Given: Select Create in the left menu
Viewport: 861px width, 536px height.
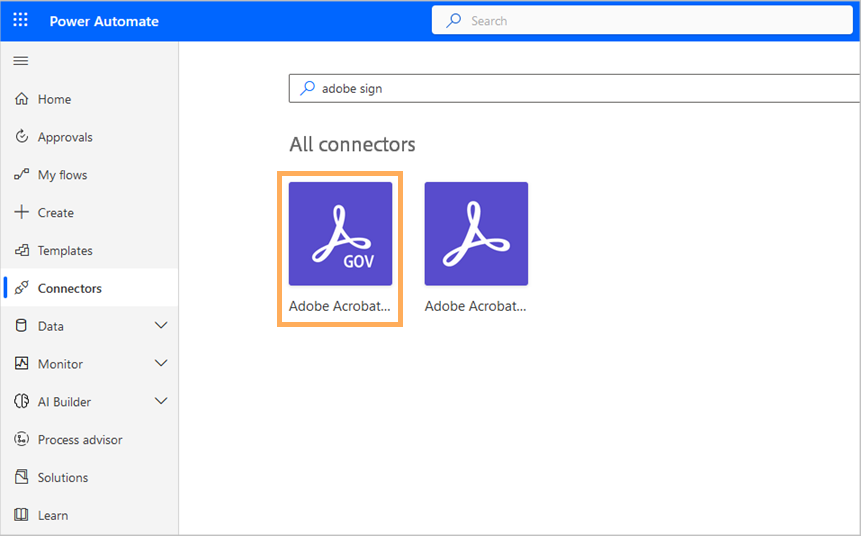Looking at the screenshot, I should [x=90, y=213].
